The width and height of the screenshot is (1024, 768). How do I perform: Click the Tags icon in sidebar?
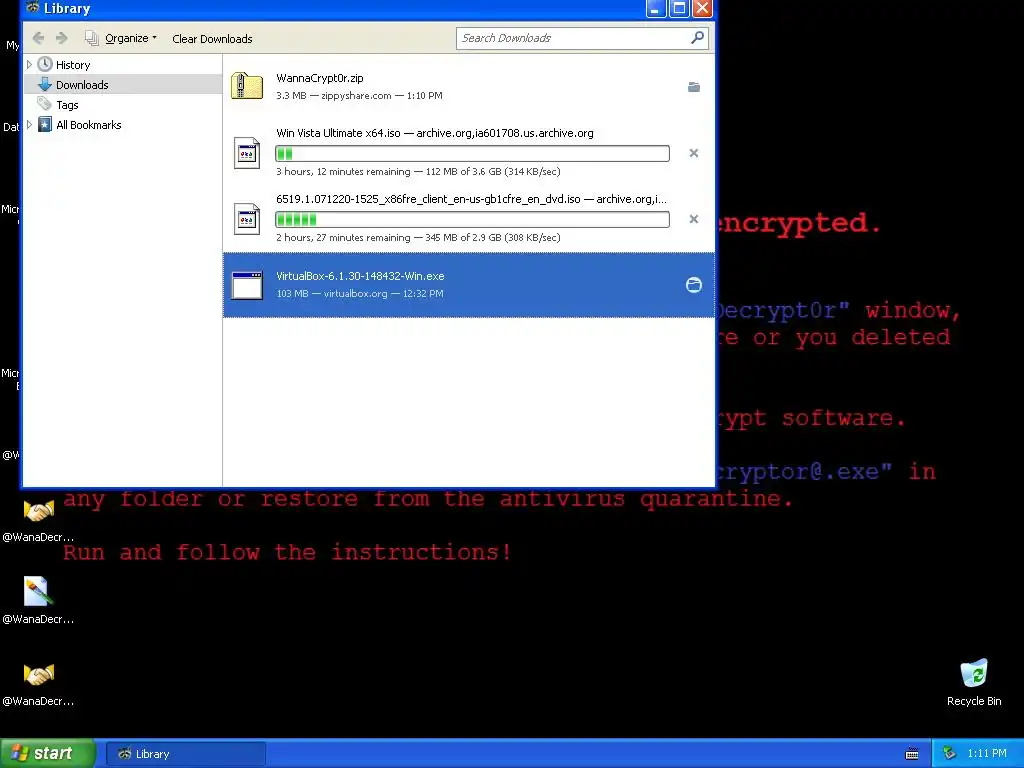point(44,104)
